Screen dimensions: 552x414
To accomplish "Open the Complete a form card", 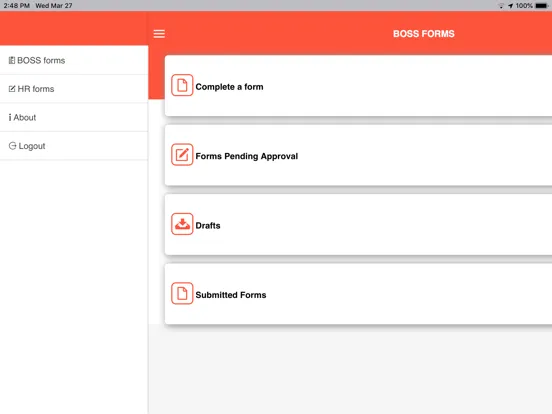I will [x=358, y=86].
